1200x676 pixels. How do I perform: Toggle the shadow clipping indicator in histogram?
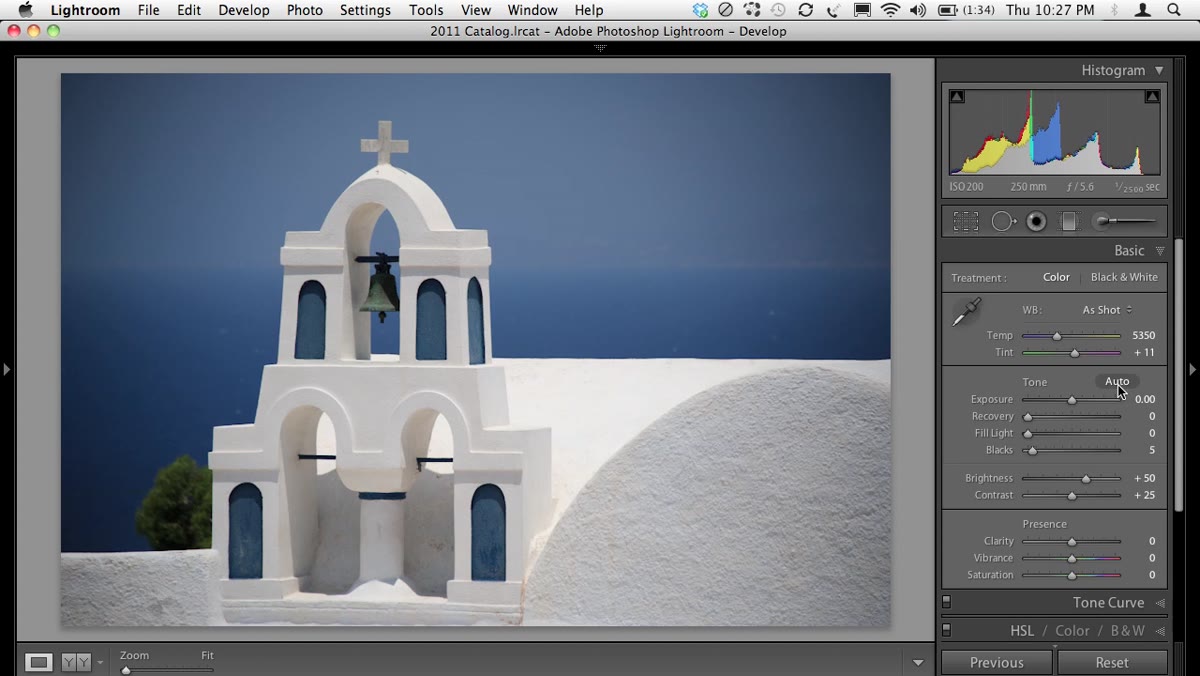click(x=957, y=97)
